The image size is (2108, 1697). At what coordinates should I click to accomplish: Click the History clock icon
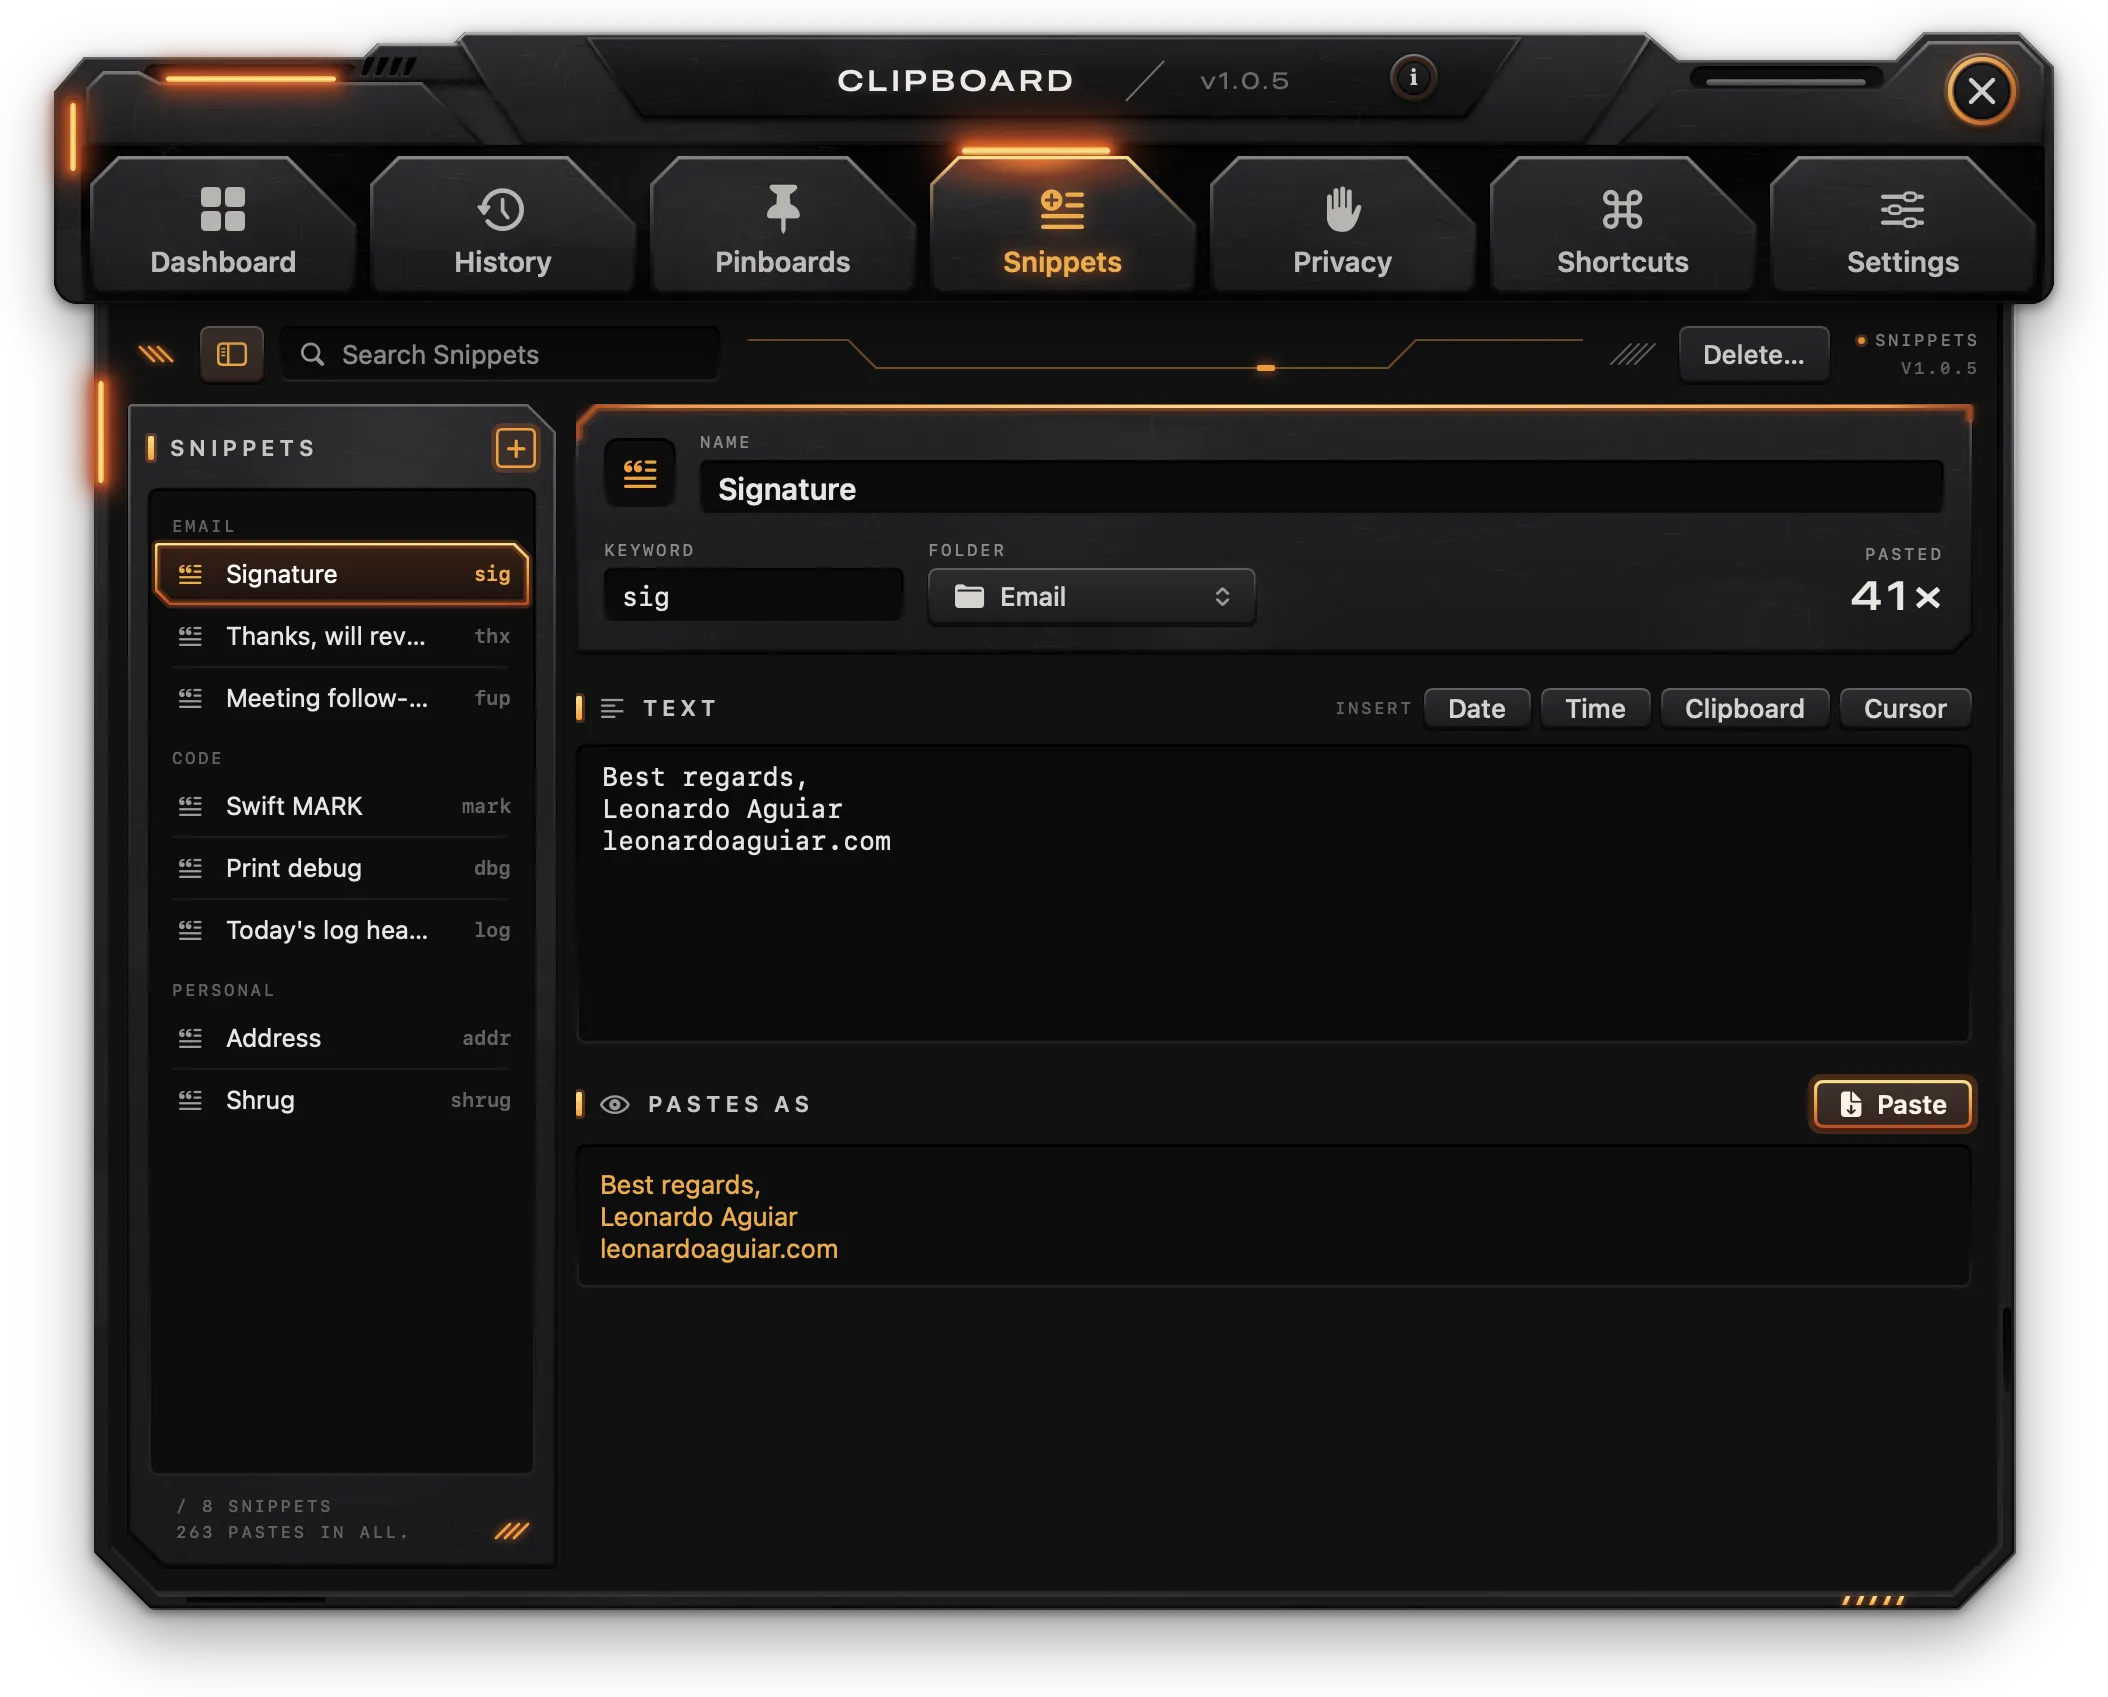point(502,209)
